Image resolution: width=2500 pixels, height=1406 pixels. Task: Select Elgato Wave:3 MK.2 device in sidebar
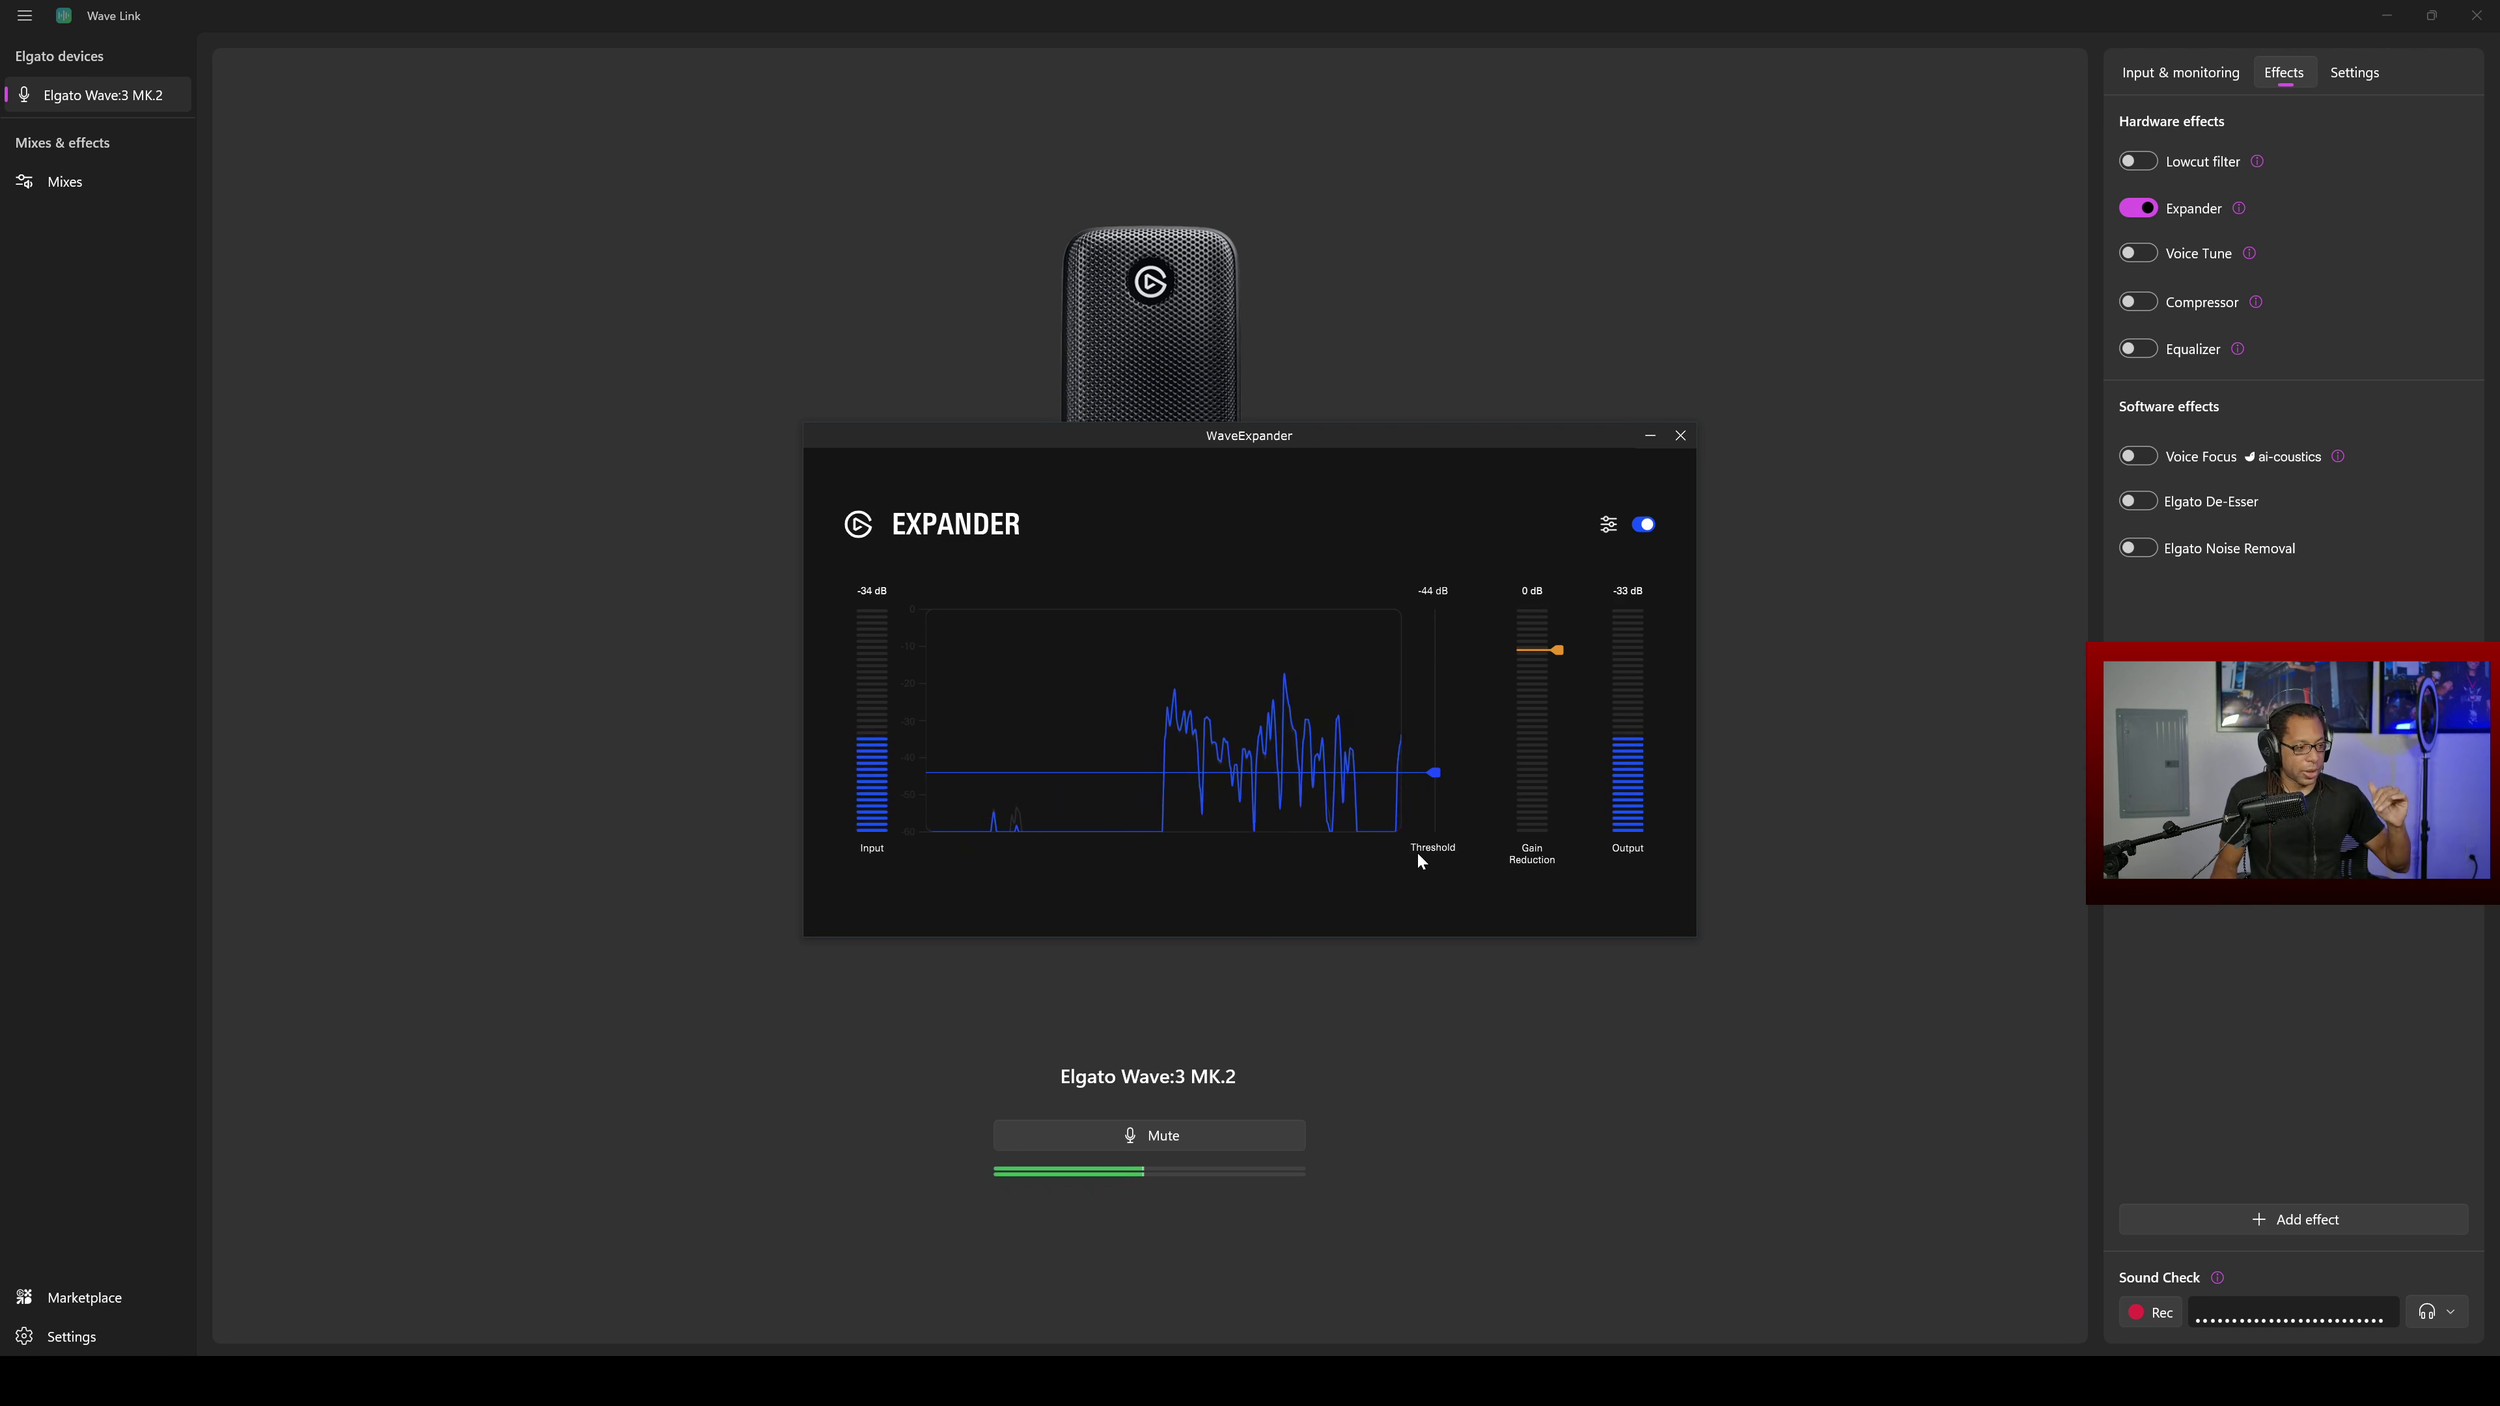pos(97,95)
